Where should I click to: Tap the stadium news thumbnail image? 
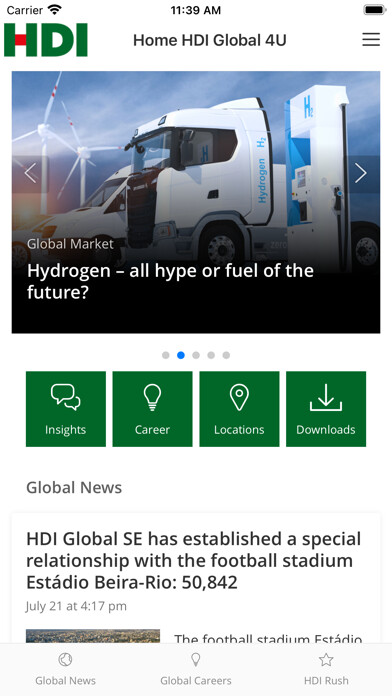click(93, 636)
